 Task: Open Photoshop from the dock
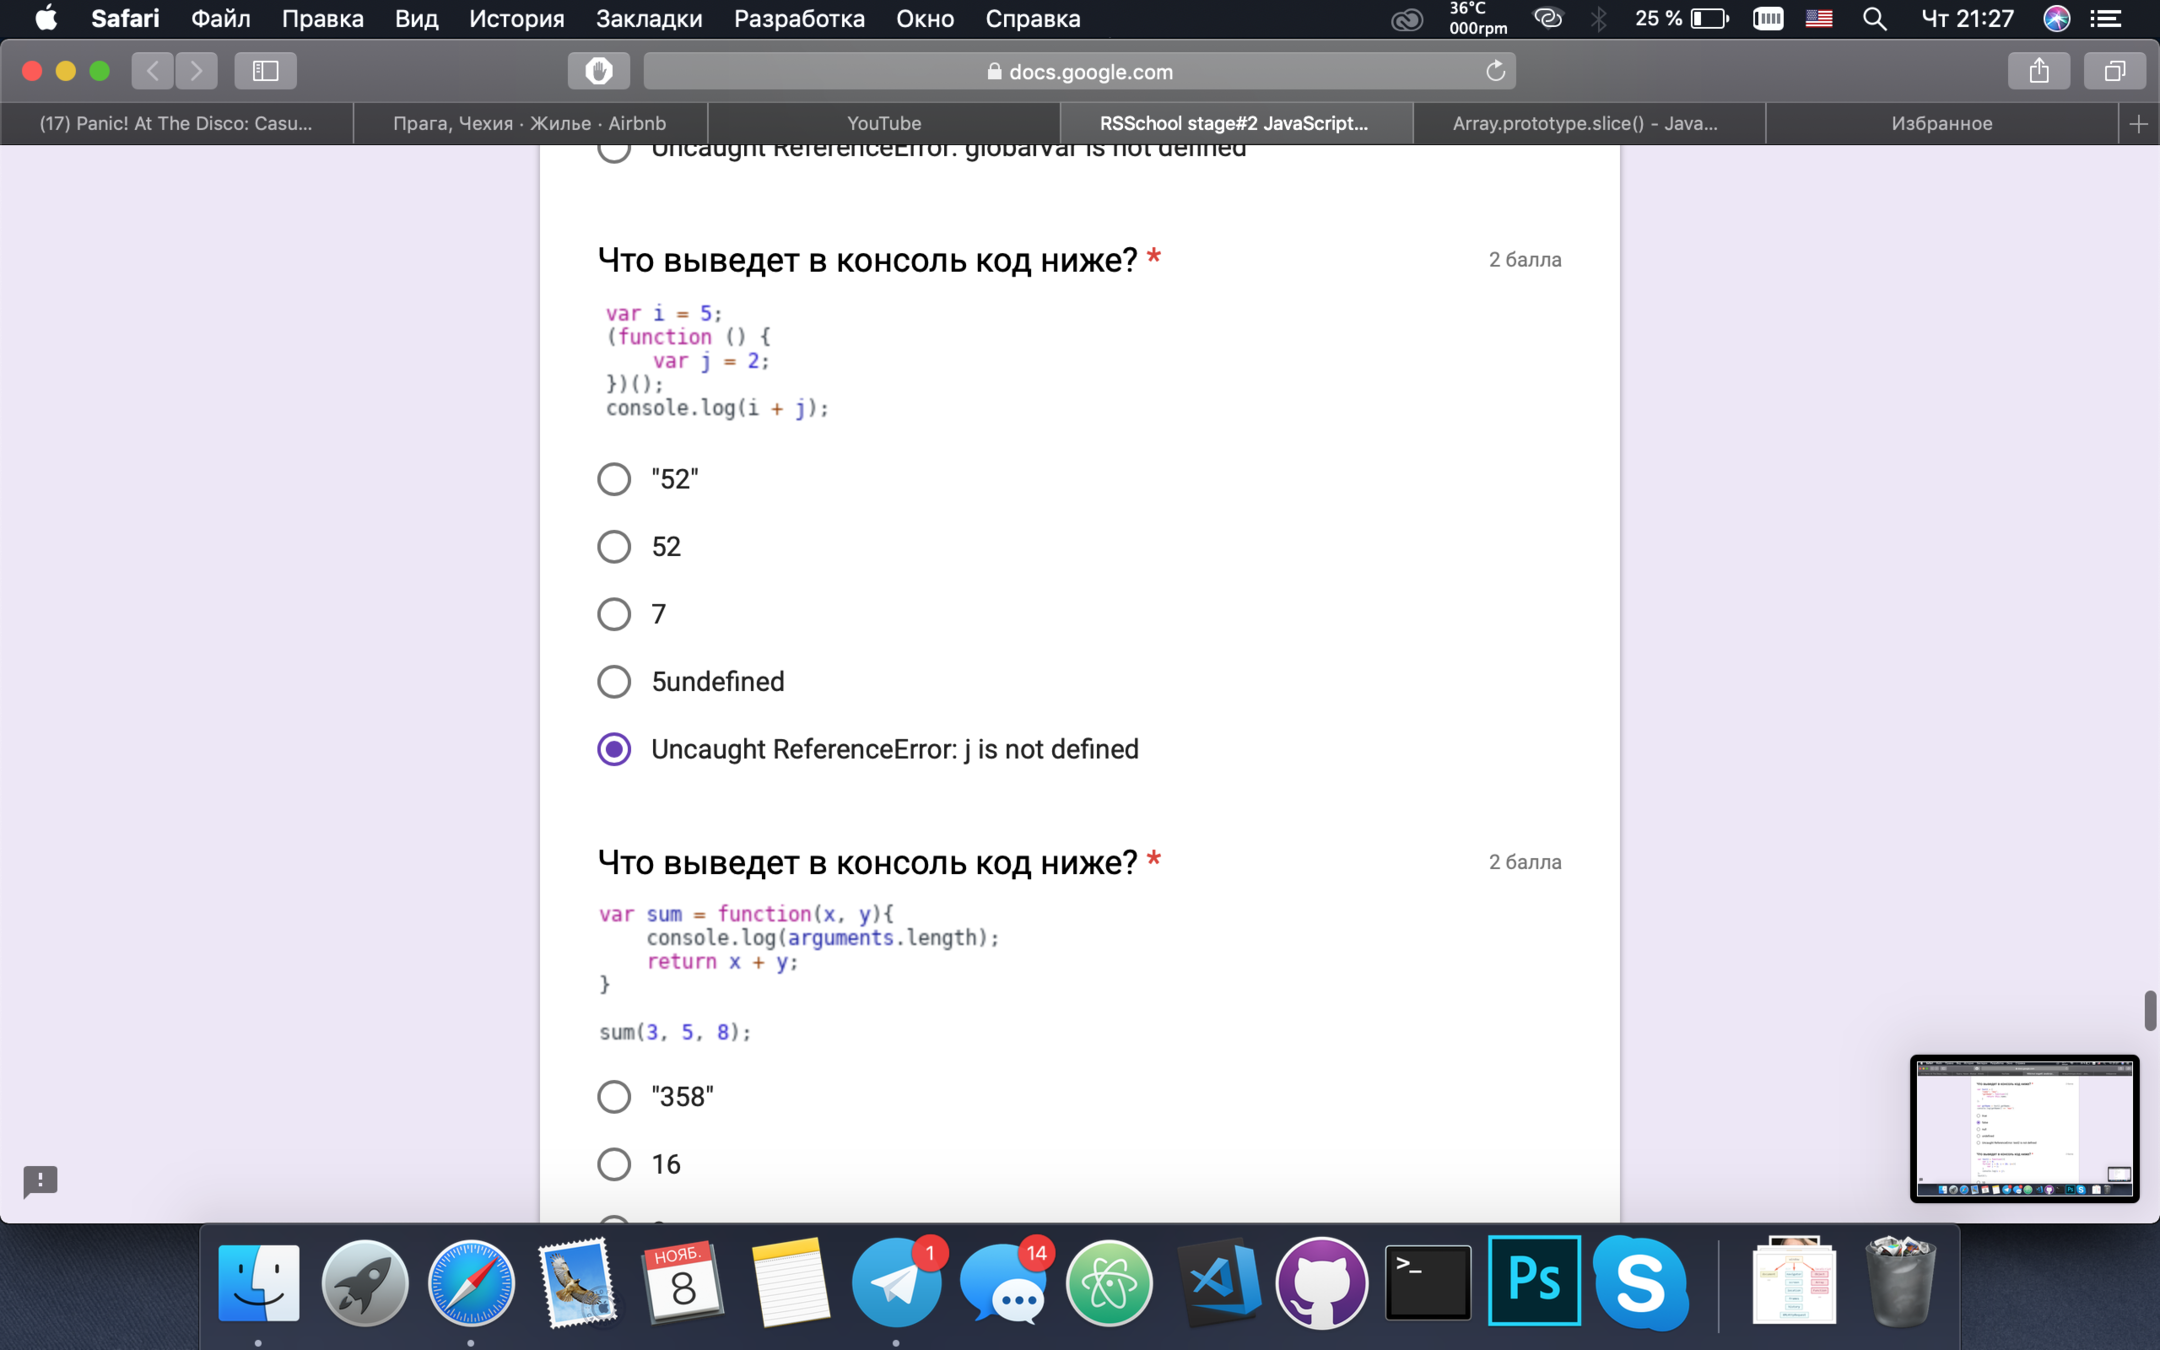[x=1533, y=1281]
